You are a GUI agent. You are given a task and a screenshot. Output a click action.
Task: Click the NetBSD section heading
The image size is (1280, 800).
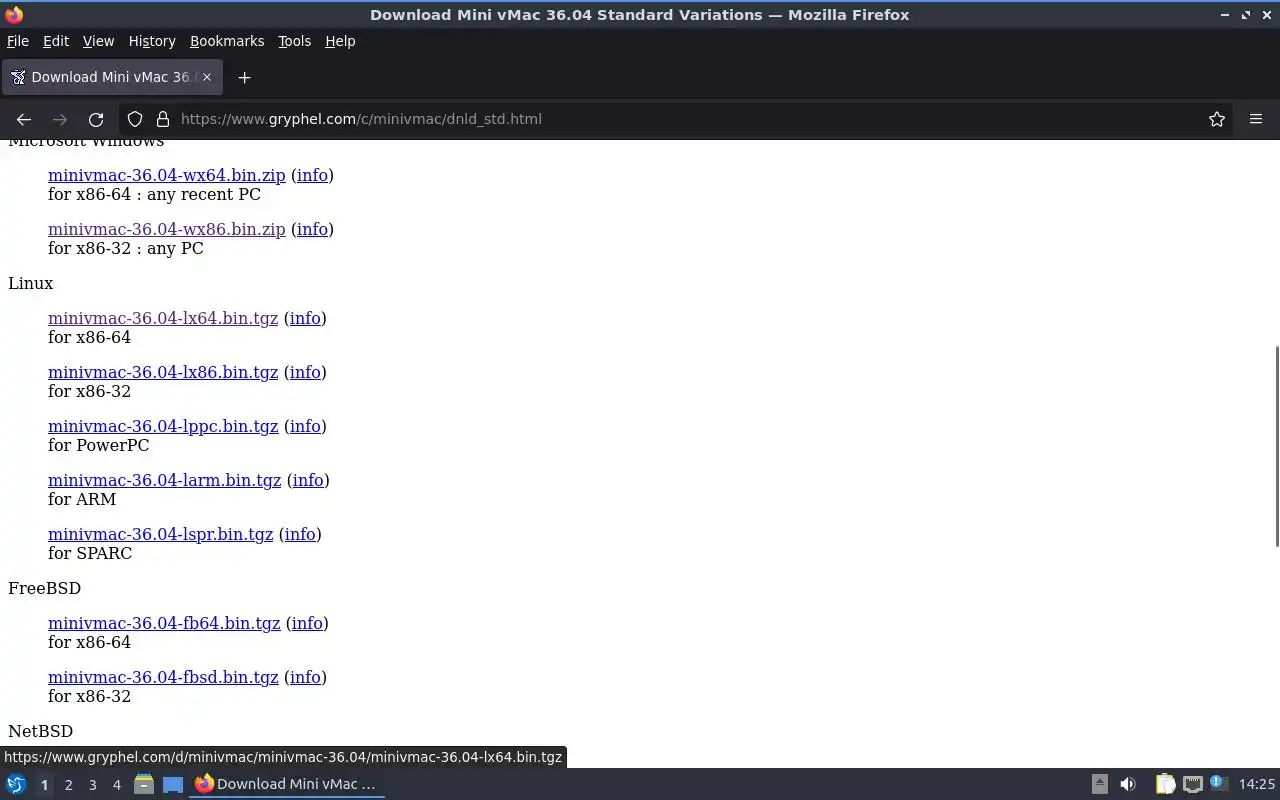41,731
